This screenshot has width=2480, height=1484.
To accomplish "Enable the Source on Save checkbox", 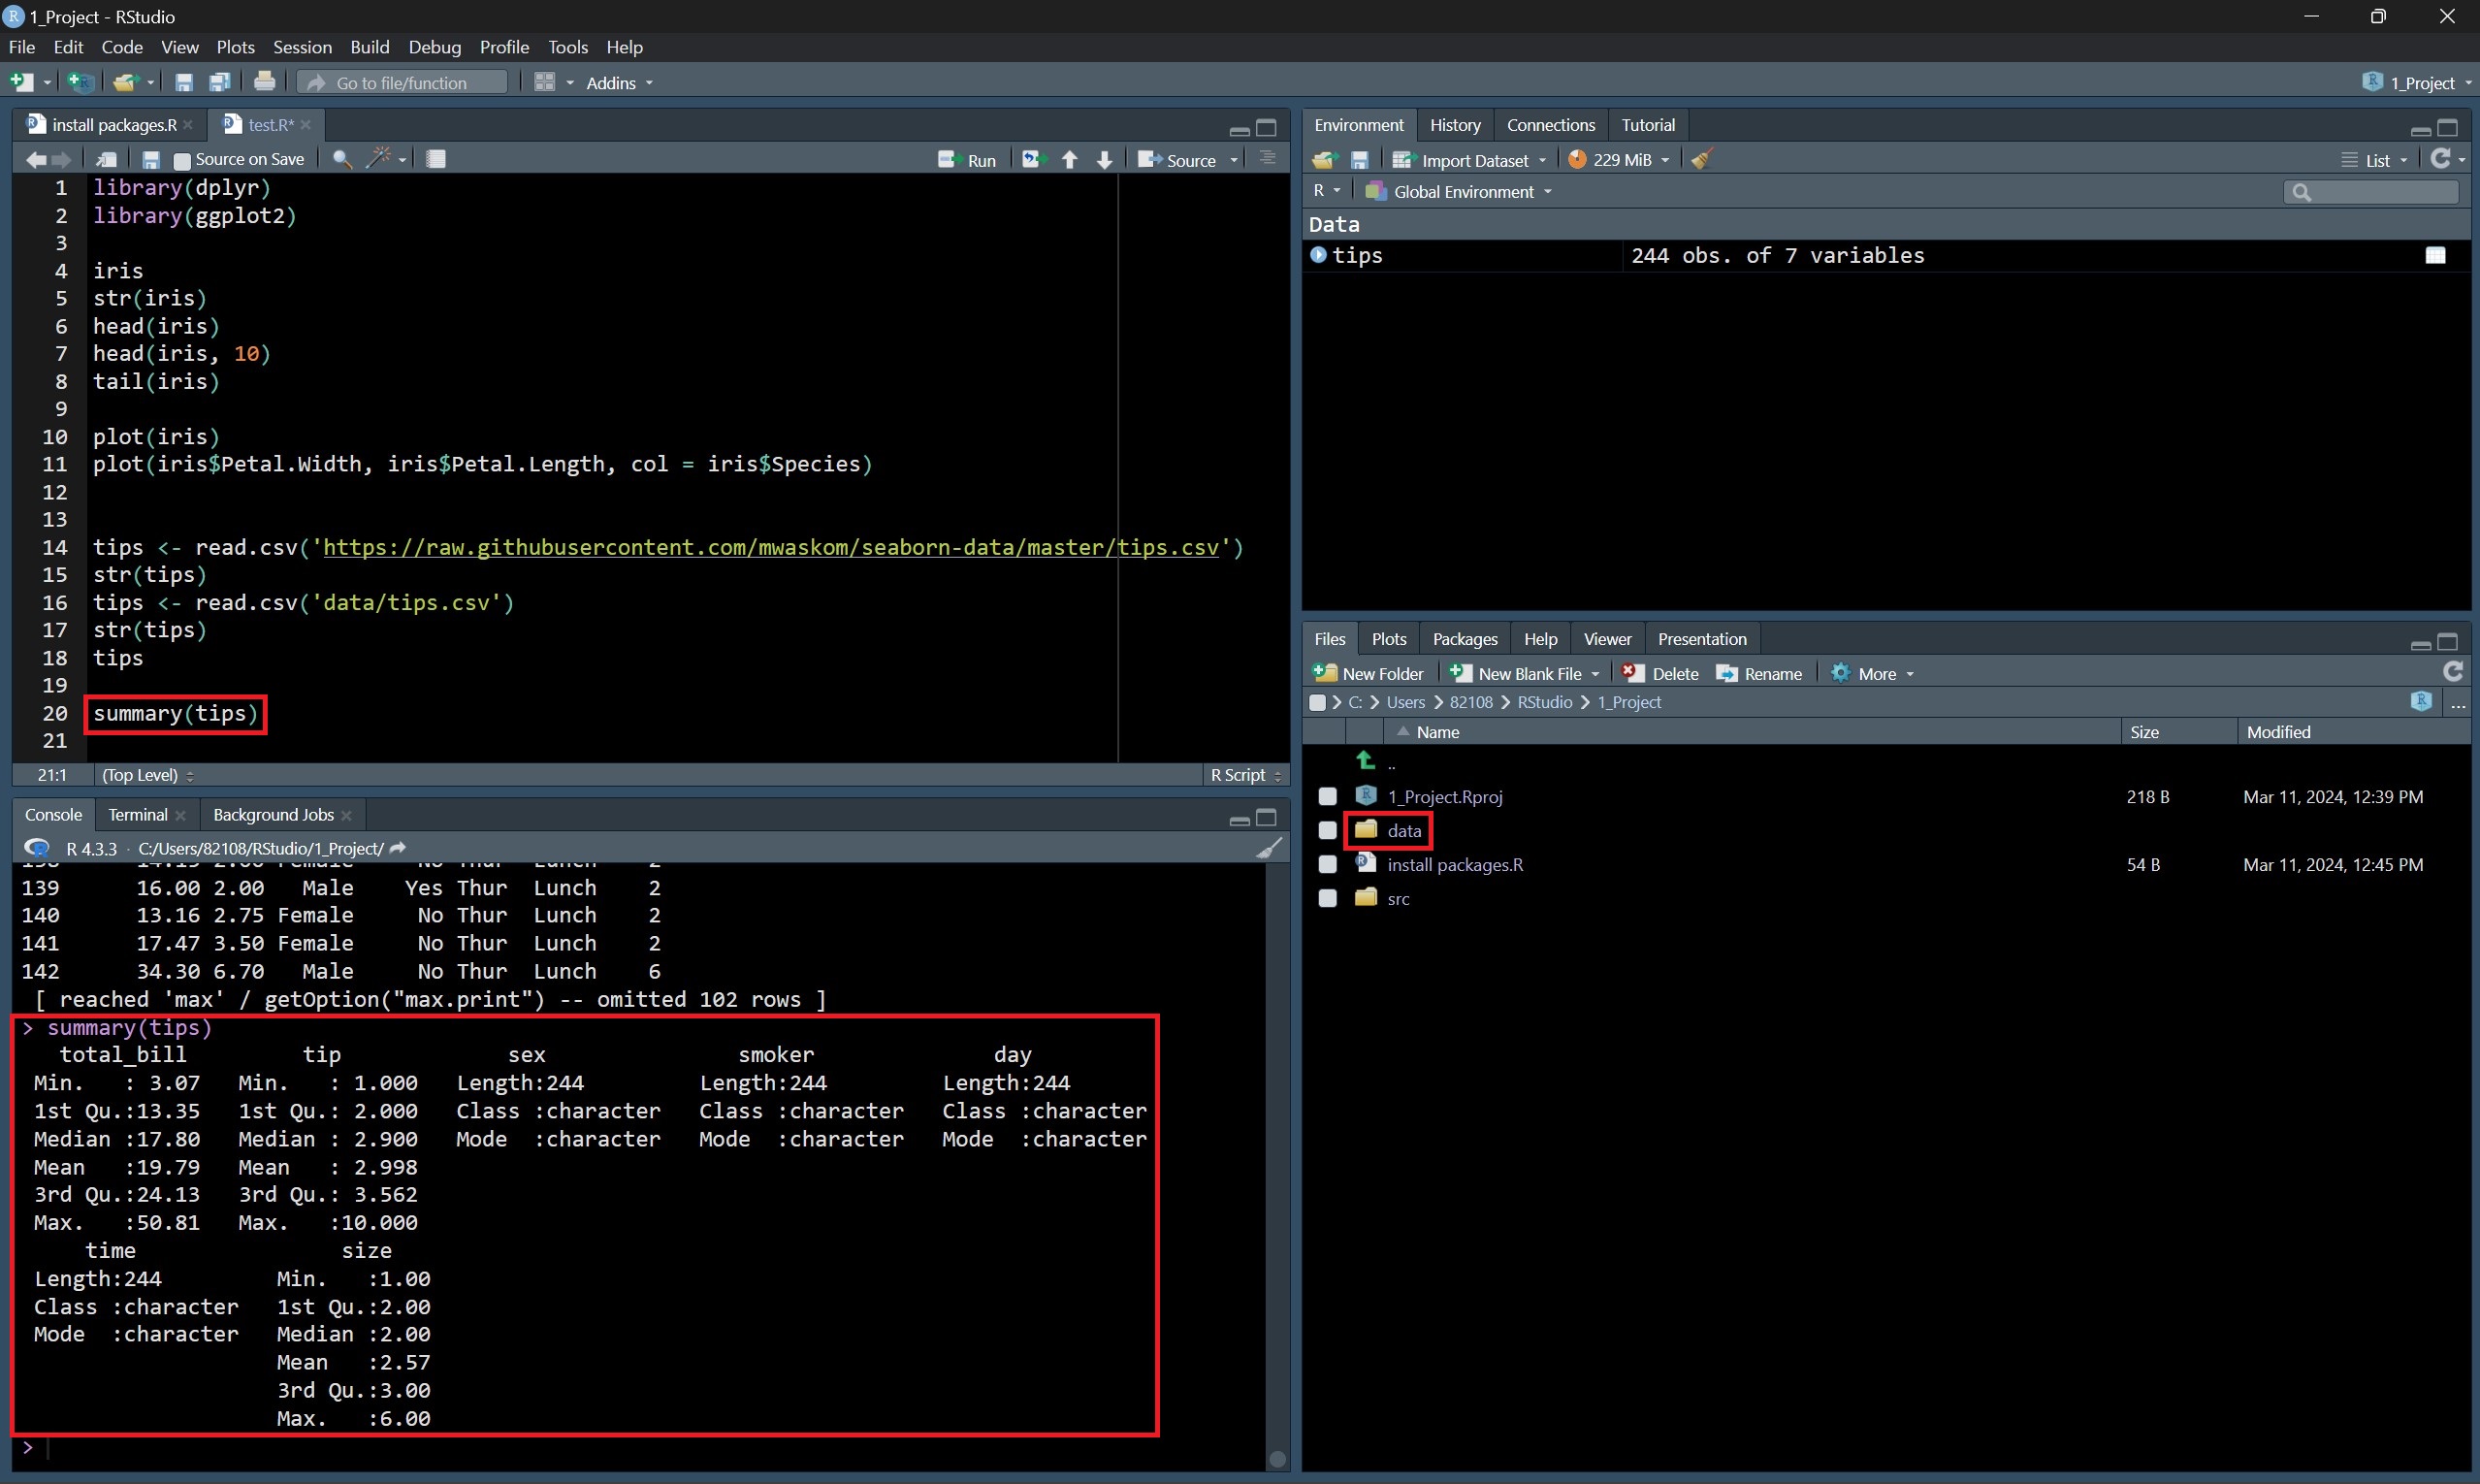I will (x=182, y=160).
